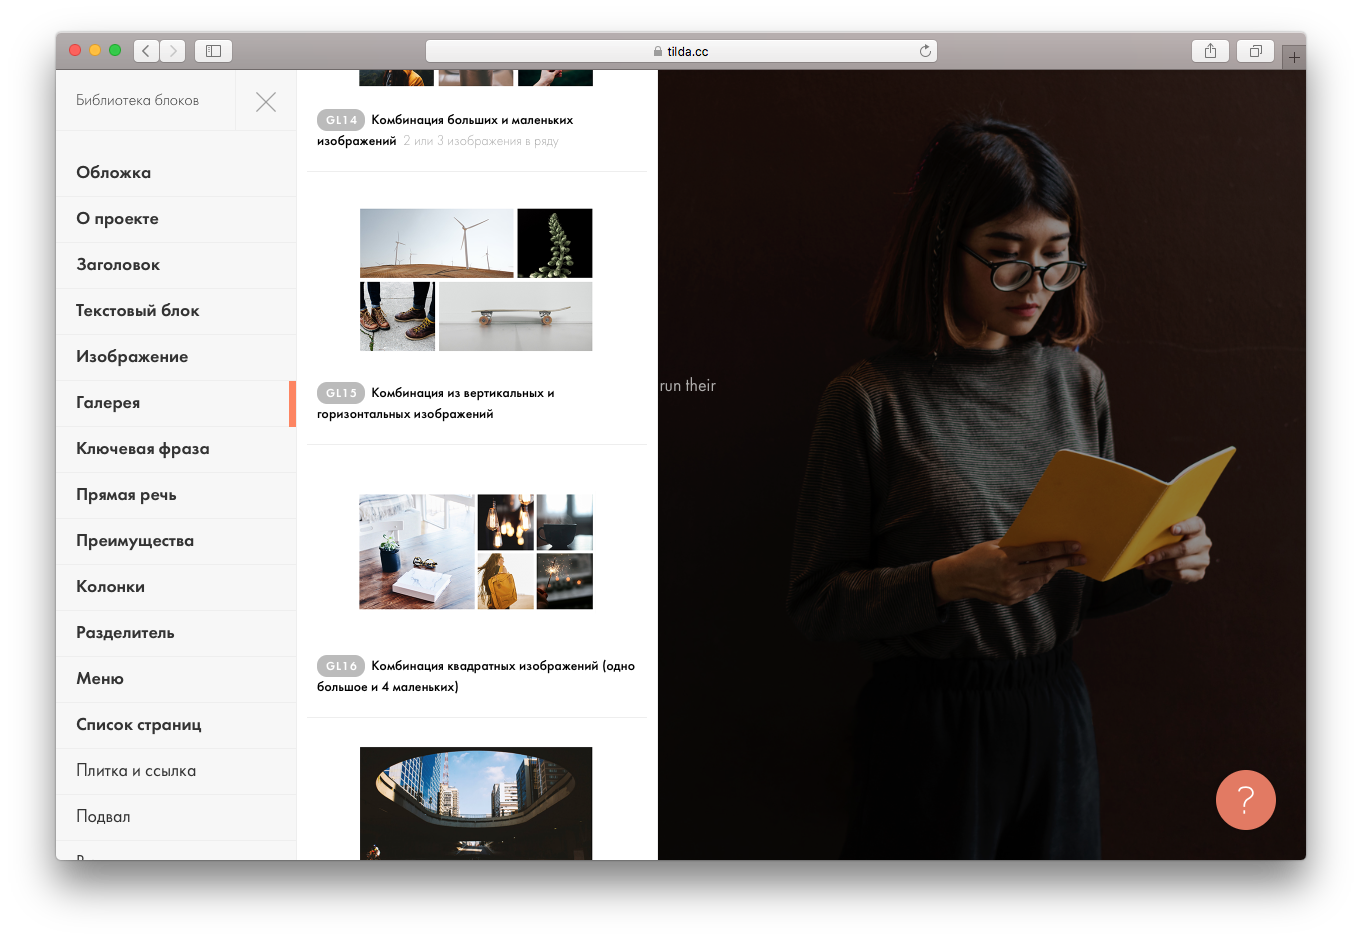Open the Safari share button
This screenshot has height=940, width=1362.
(x=1210, y=51)
